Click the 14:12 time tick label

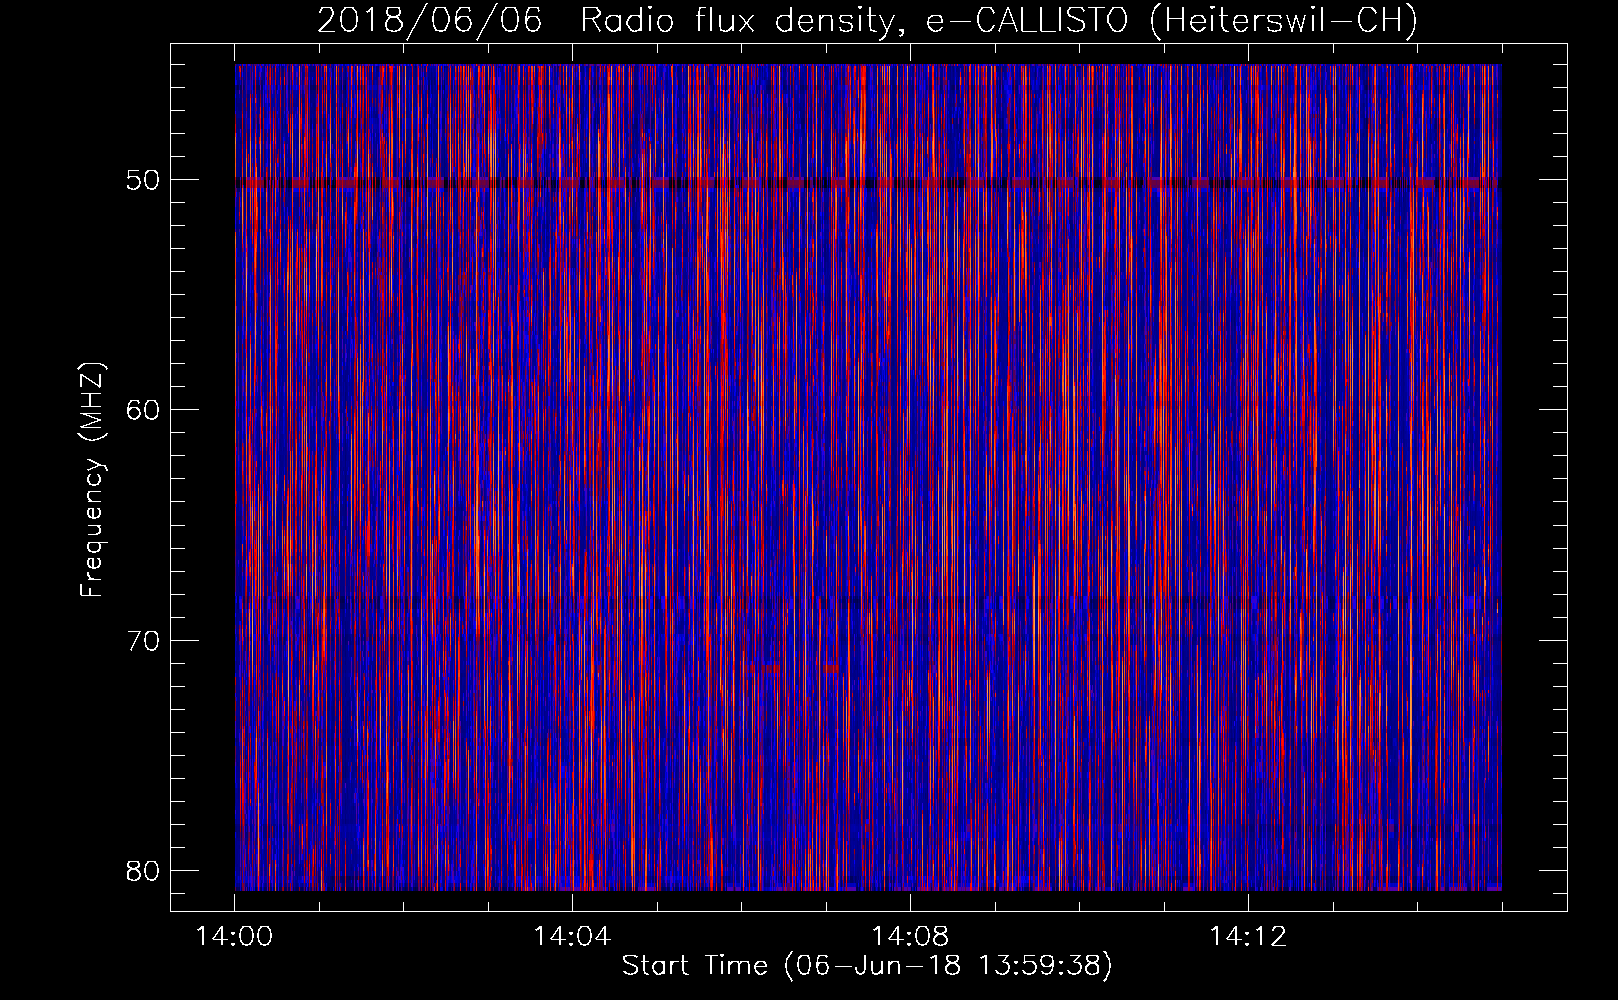pos(1248,937)
